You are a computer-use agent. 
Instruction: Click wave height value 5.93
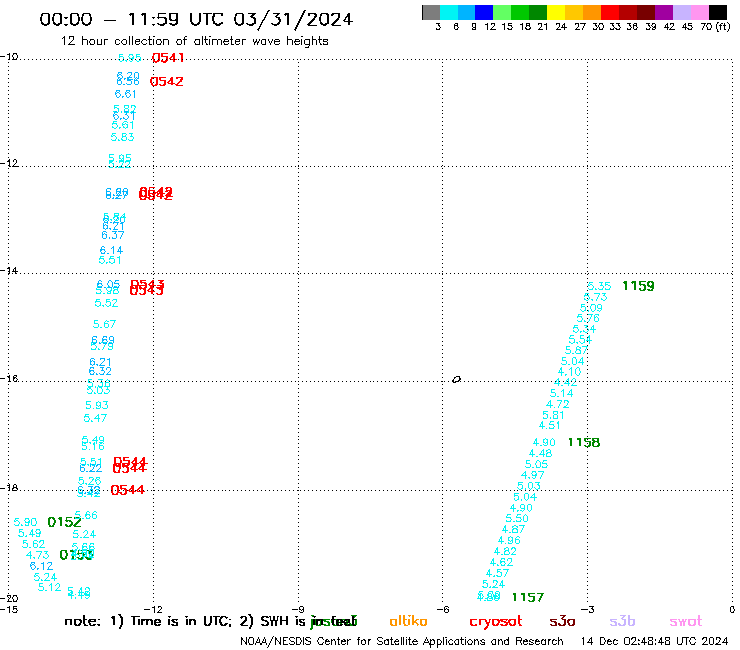pos(97,405)
